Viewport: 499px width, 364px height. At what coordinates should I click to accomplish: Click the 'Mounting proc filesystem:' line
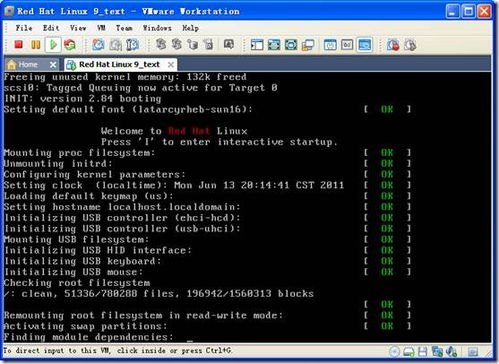click(80, 153)
